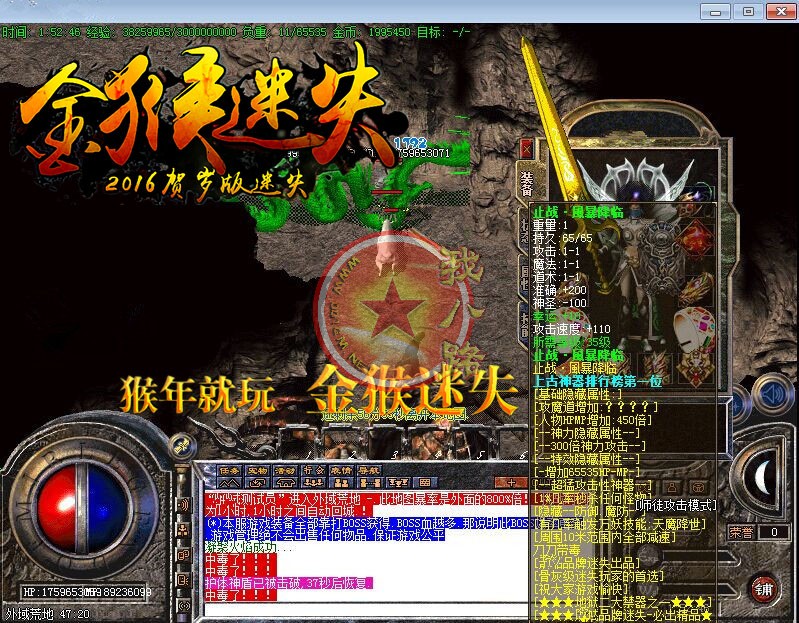Viewport: 799px width, 623px height.
Task: Maximize the game window
Action: click(x=748, y=11)
